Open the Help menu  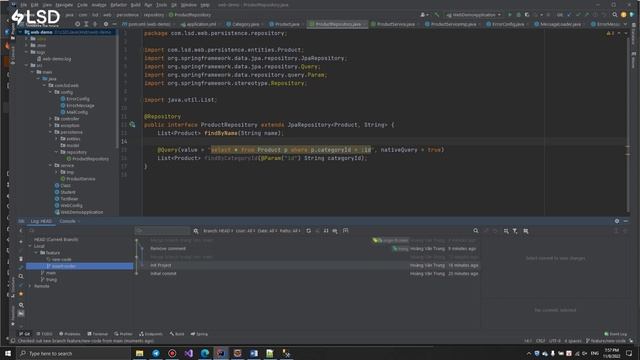[205, 5]
